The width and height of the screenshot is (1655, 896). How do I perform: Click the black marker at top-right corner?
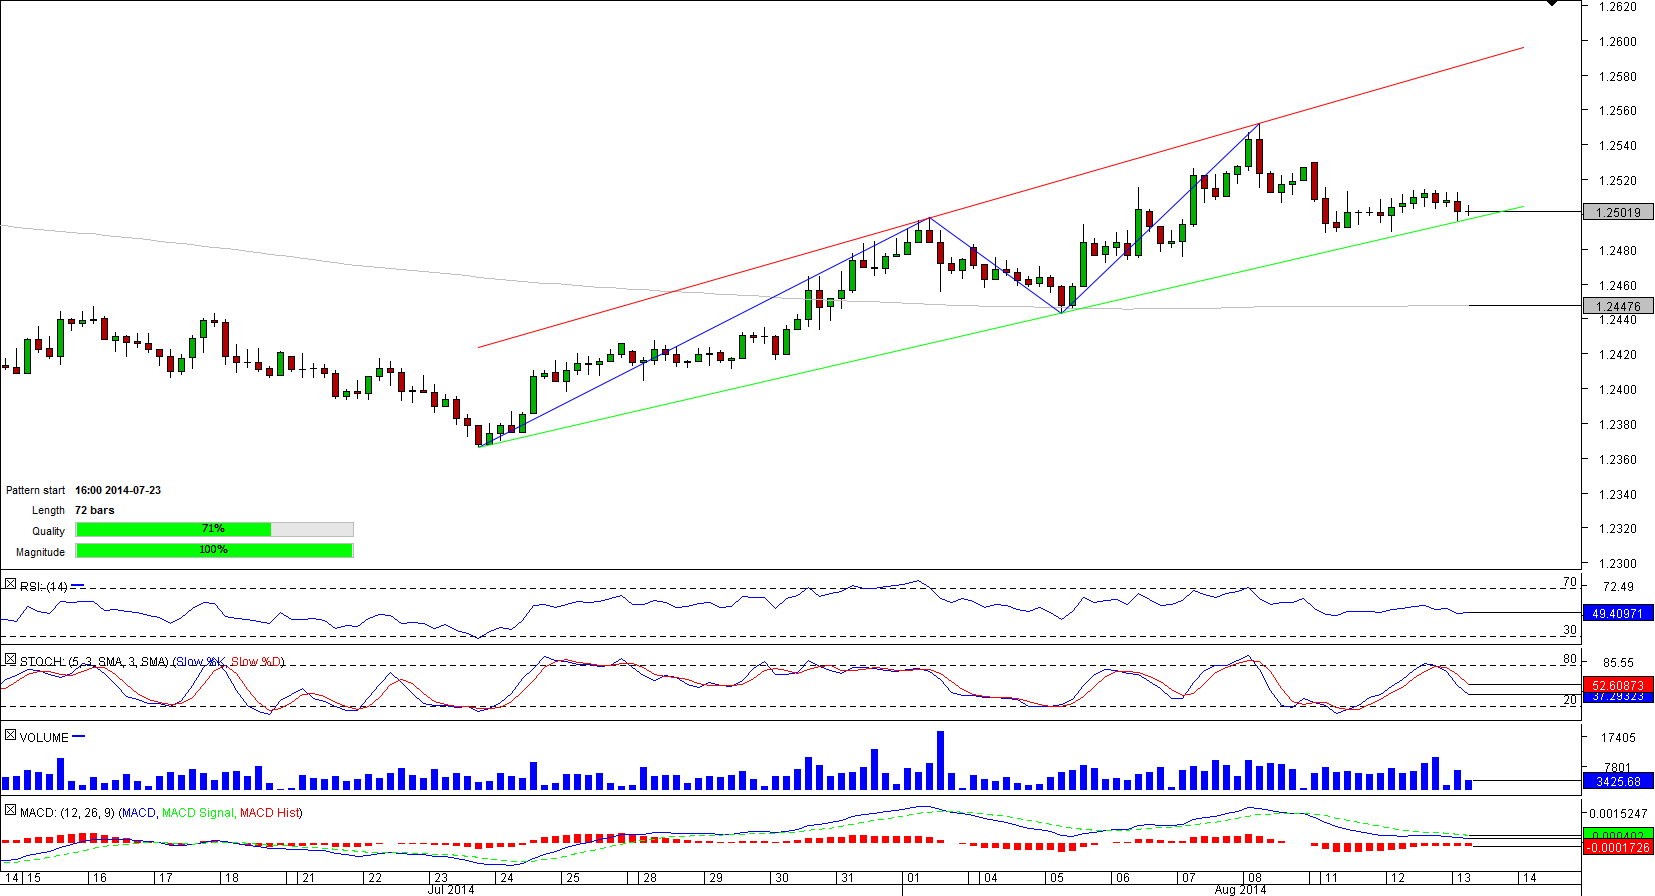(1551, 3)
